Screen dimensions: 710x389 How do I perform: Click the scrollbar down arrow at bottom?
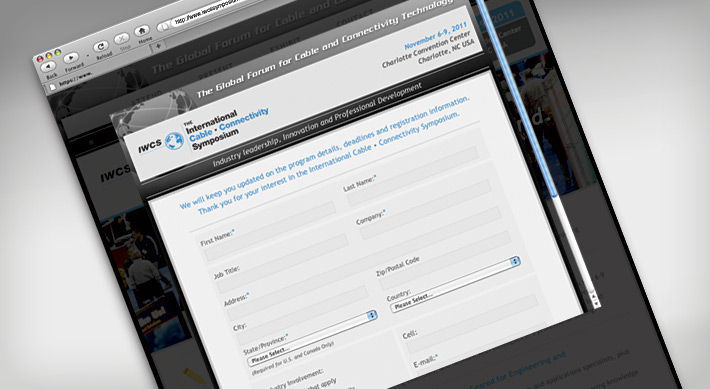[x=596, y=303]
